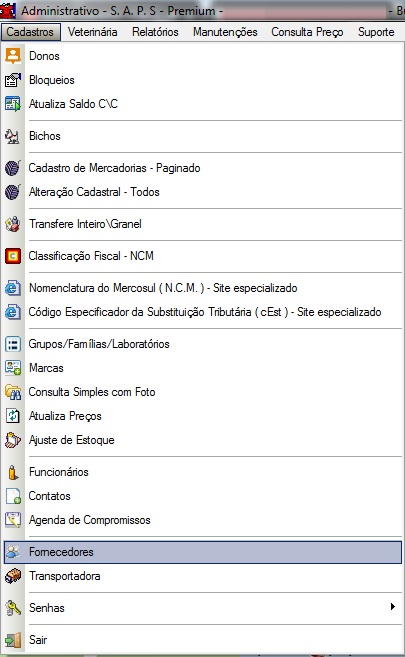The height and width of the screenshot is (657, 405).
Task: Click the Atualiza Saldo C\C icon
Action: pyautogui.click(x=13, y=103)
